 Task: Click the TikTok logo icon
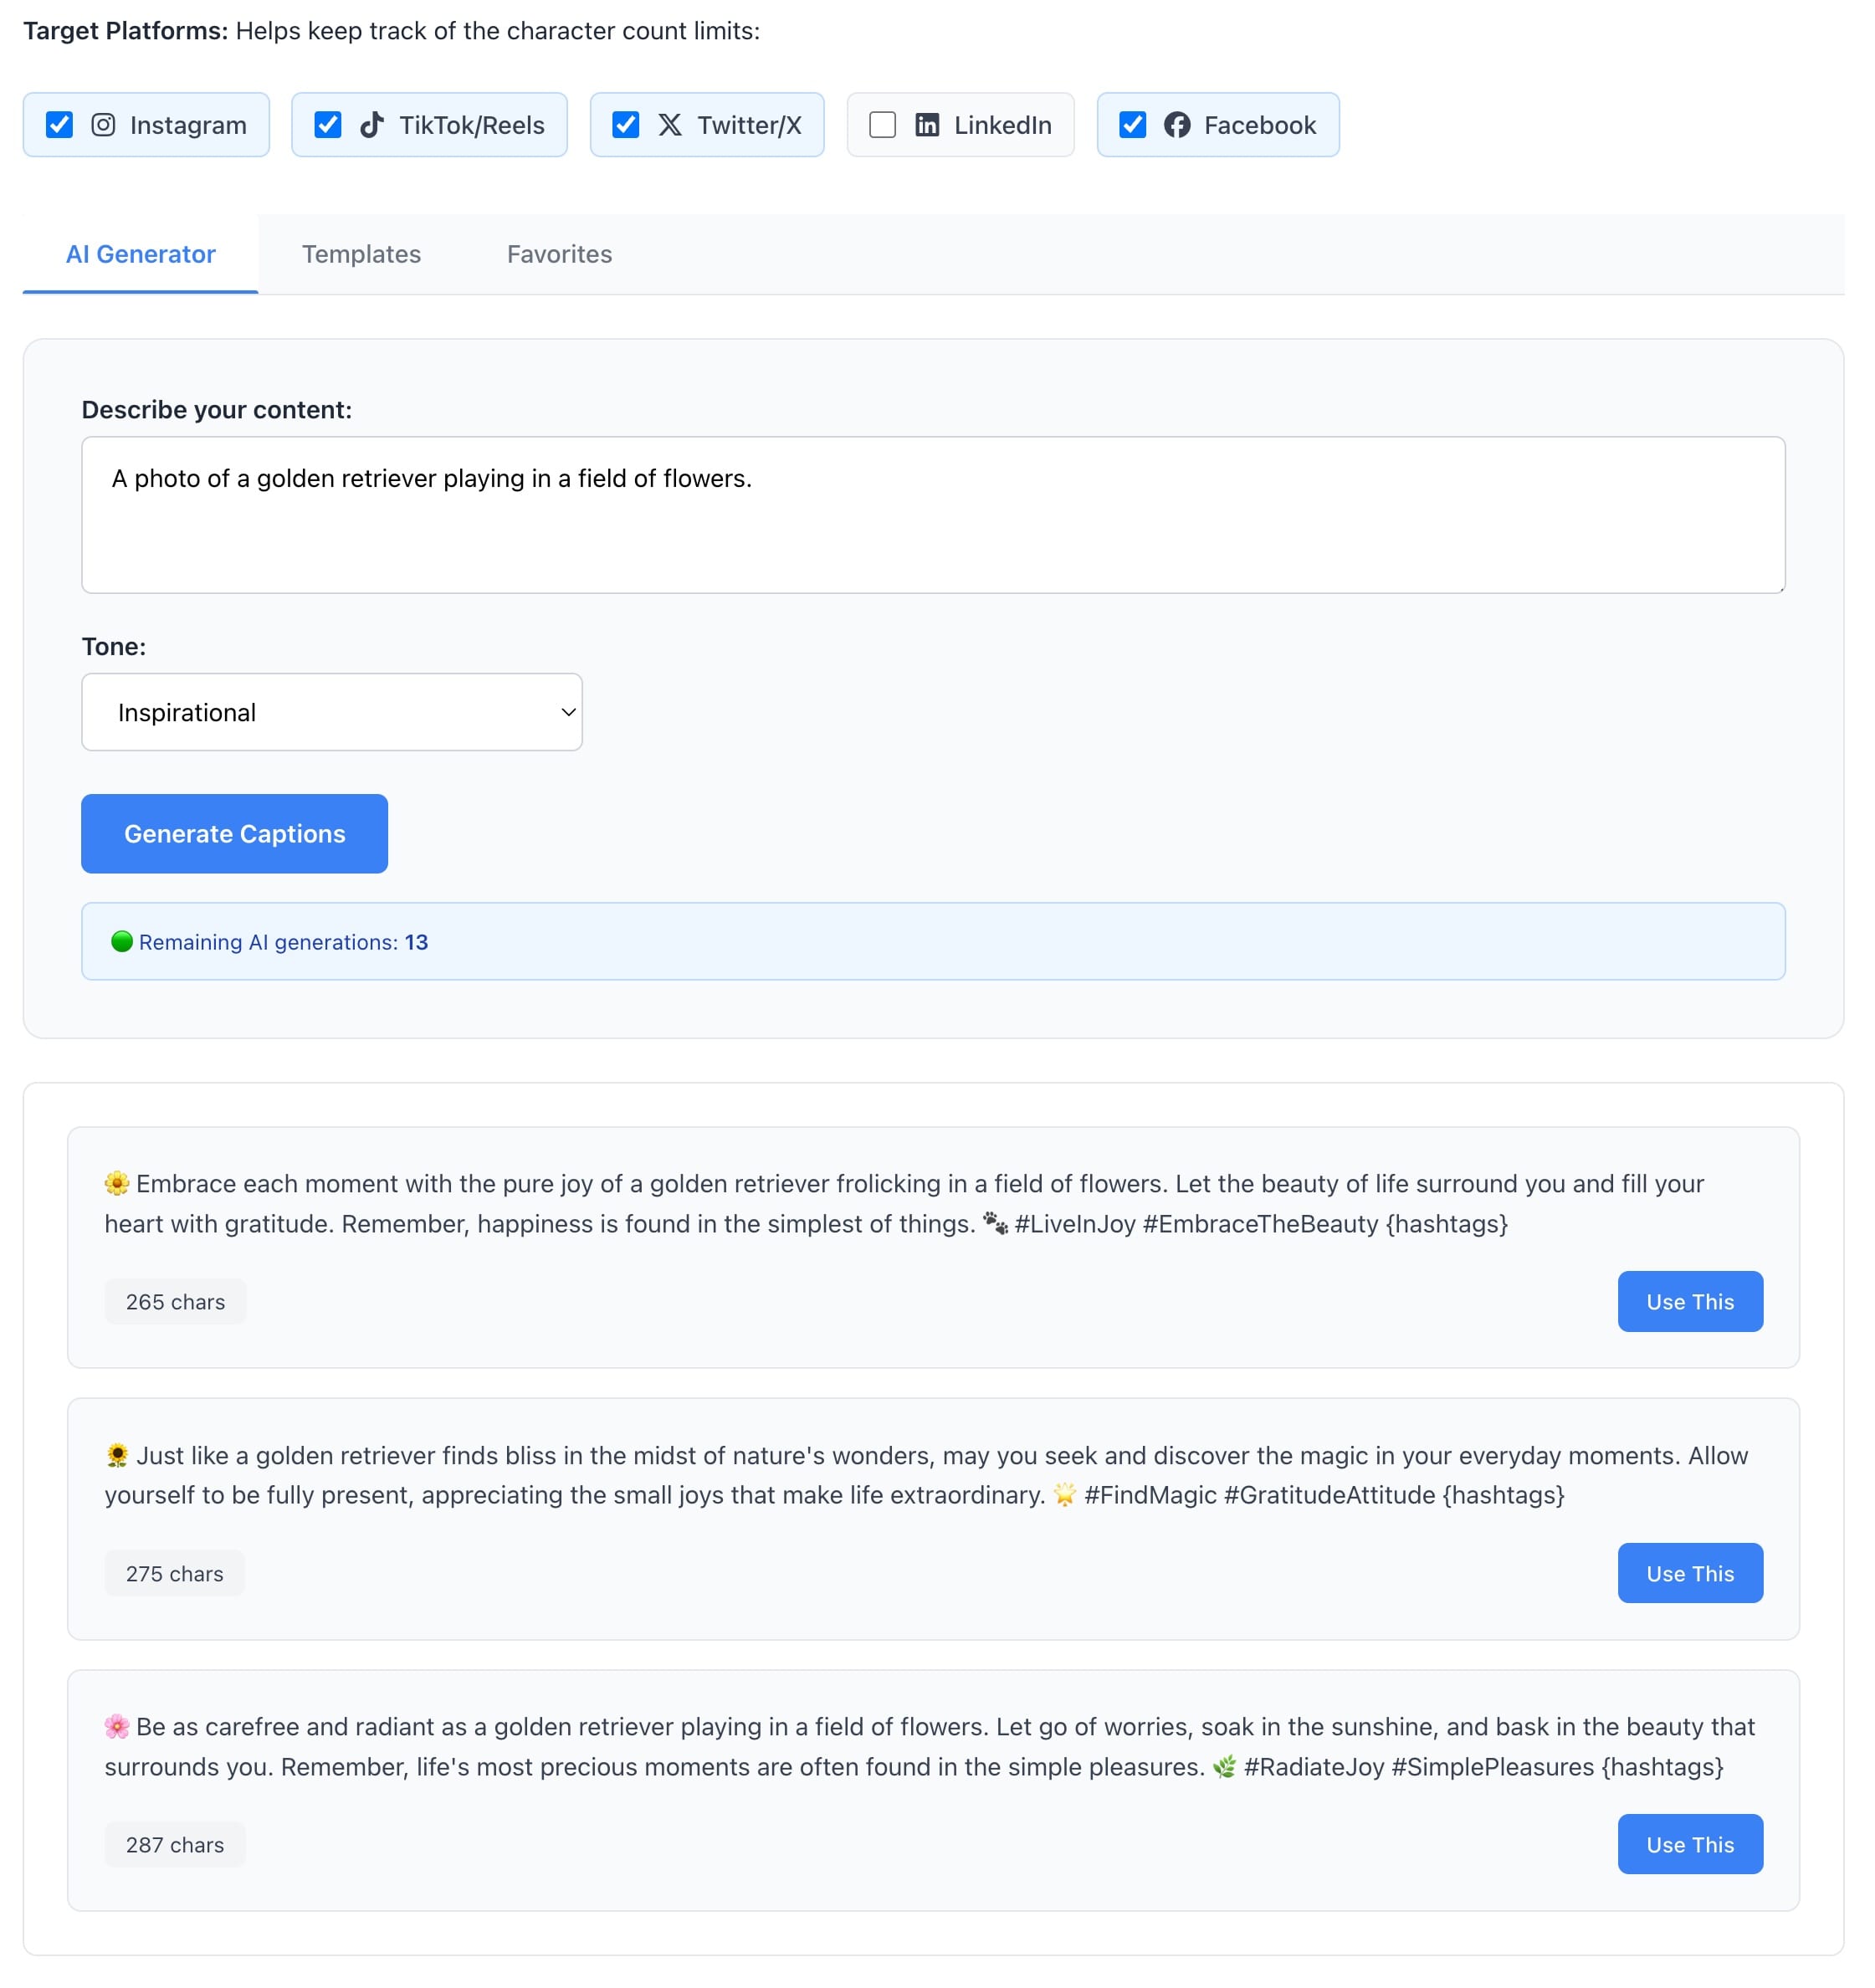click(x=371, y=125)
